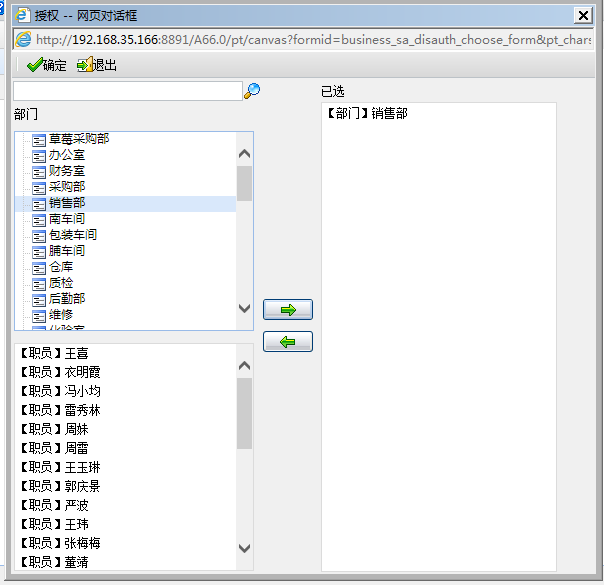The image size is (604, 585).
Task: Click the green left arrow remove button
Action: click(288, 342)
